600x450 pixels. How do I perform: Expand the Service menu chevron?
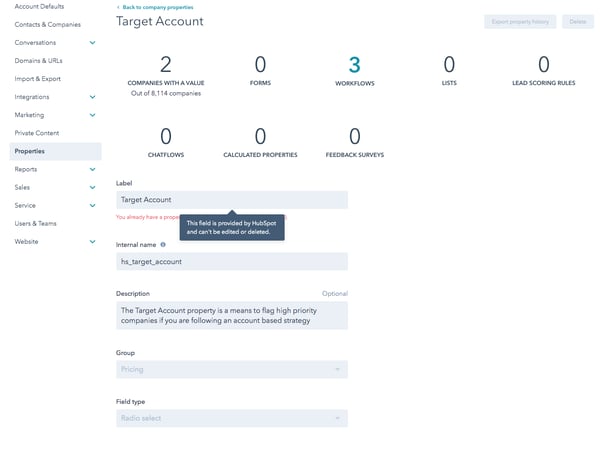pos(92,205)
